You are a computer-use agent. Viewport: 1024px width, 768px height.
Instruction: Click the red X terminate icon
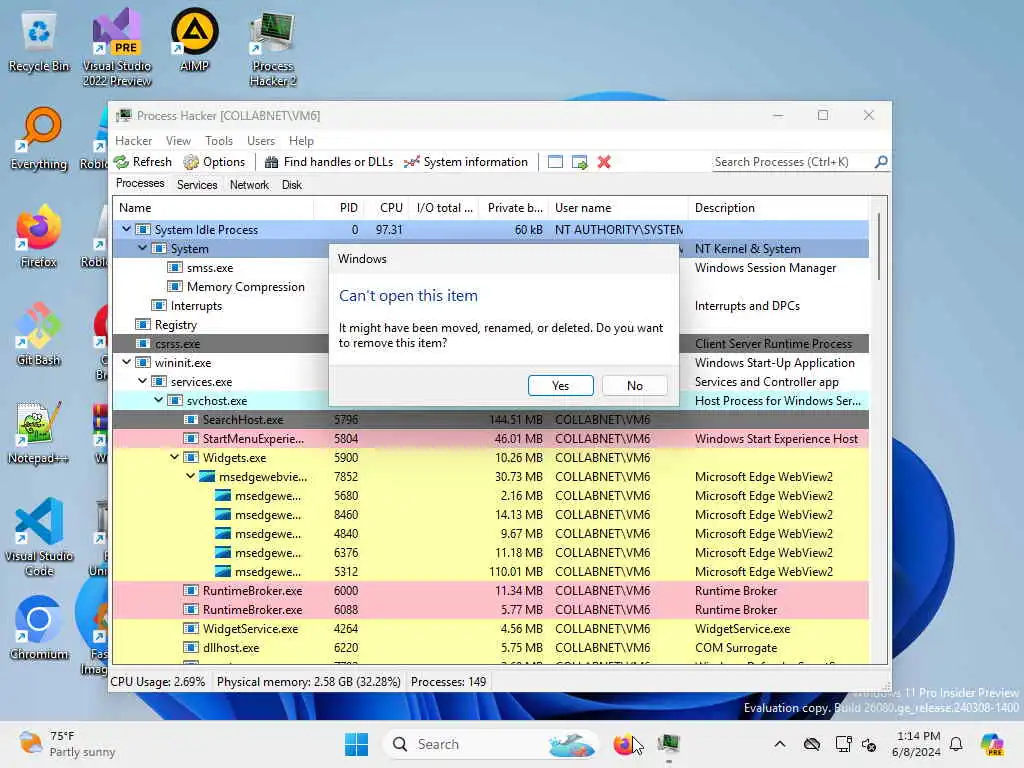604,162
